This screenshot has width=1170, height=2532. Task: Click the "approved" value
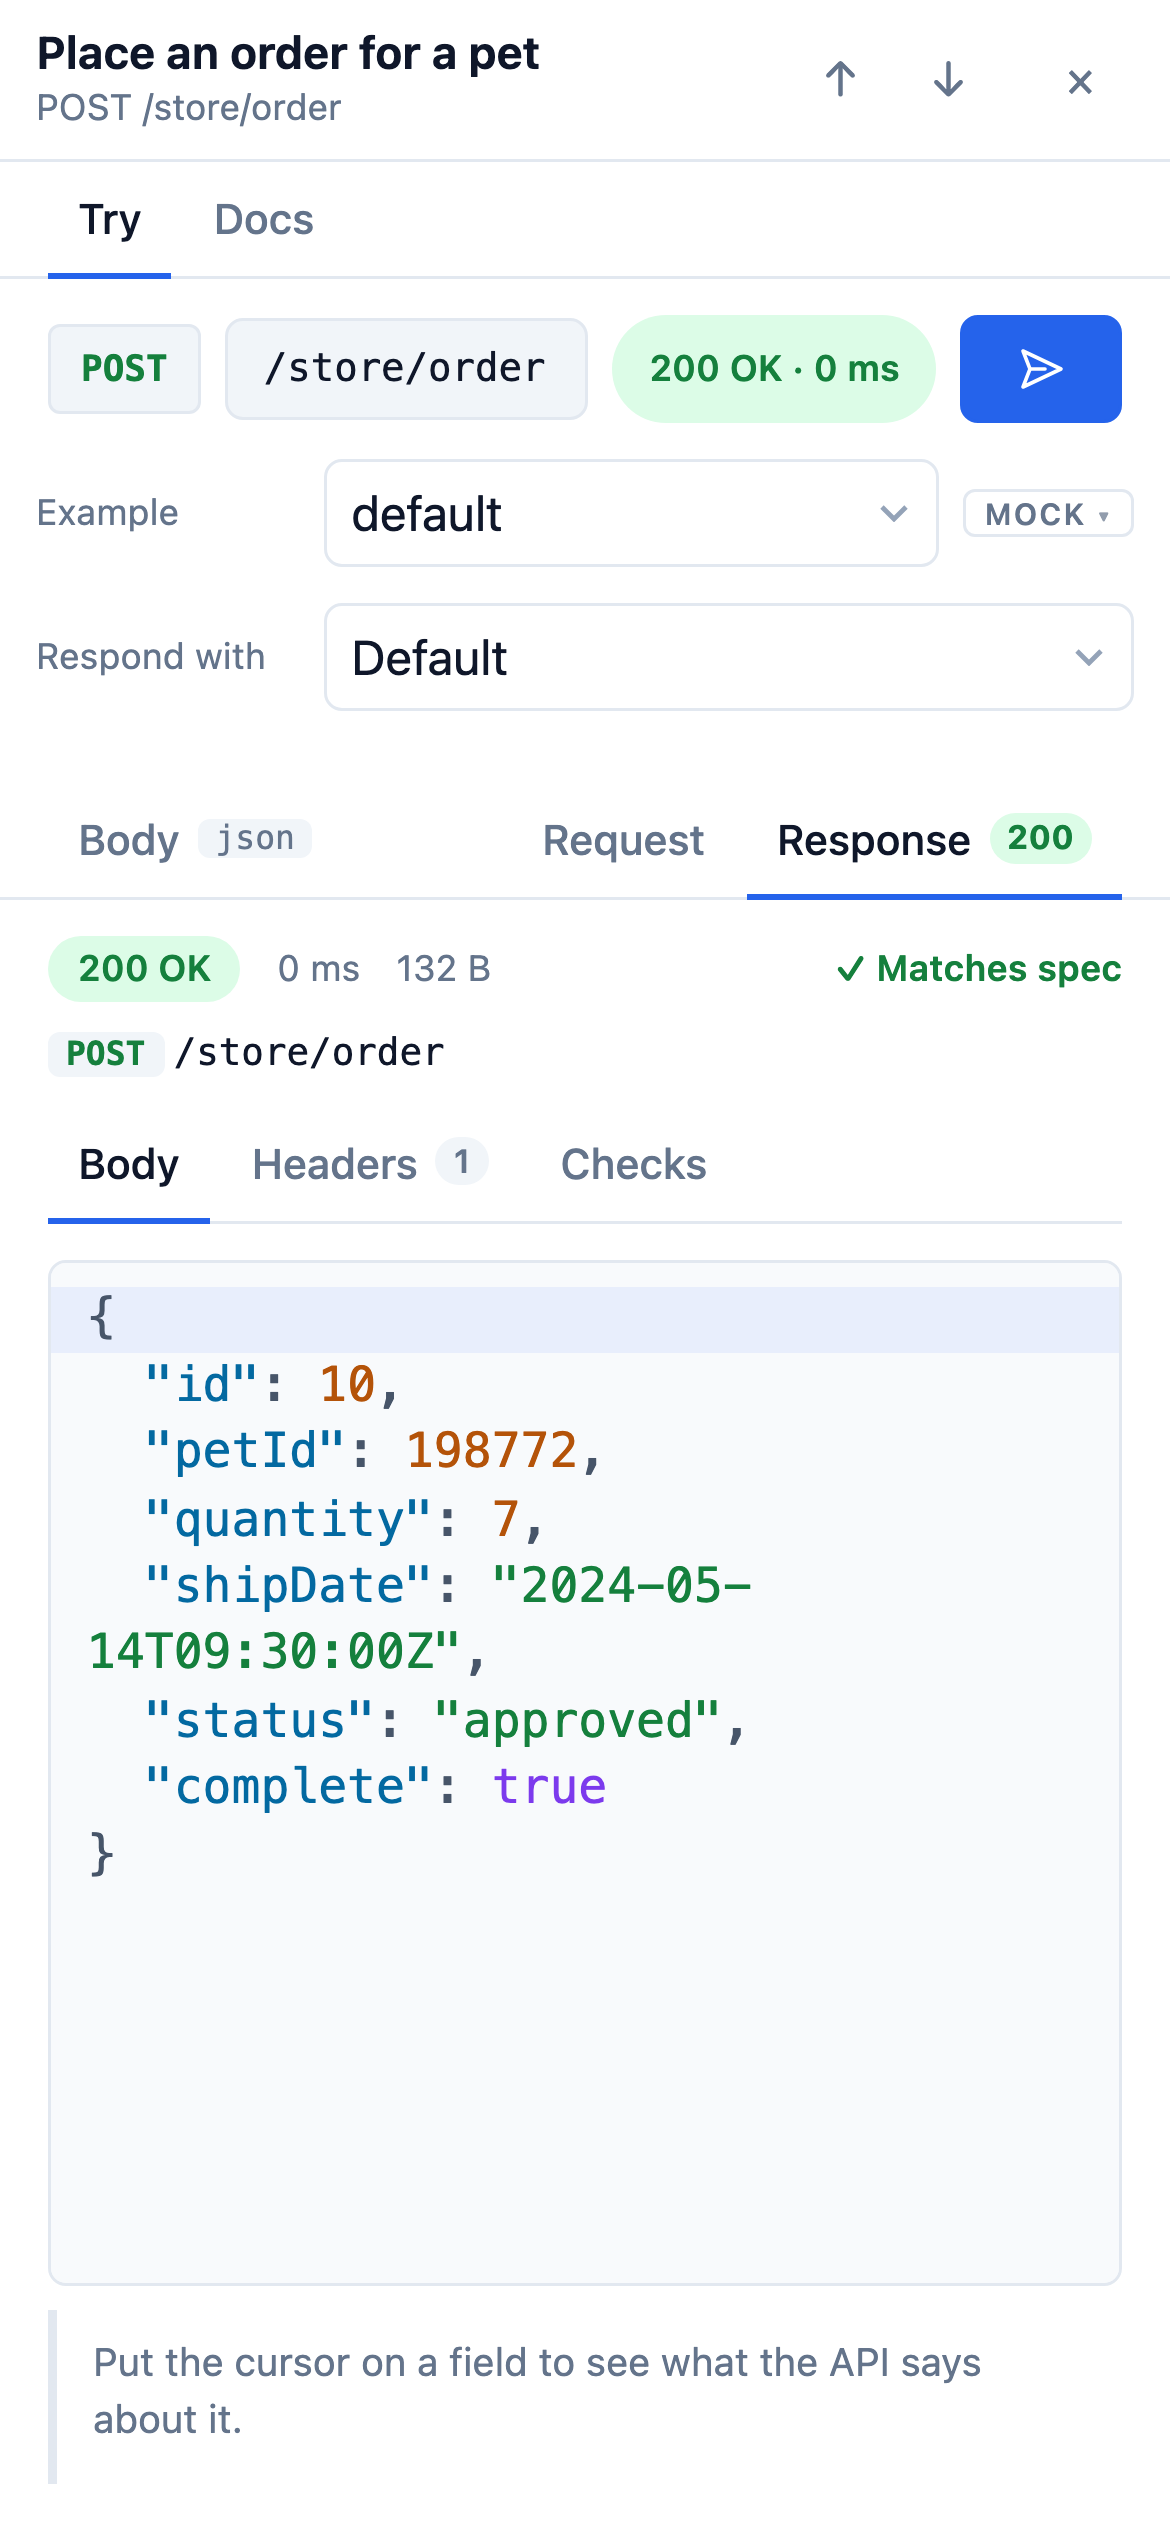[578, 1721]
